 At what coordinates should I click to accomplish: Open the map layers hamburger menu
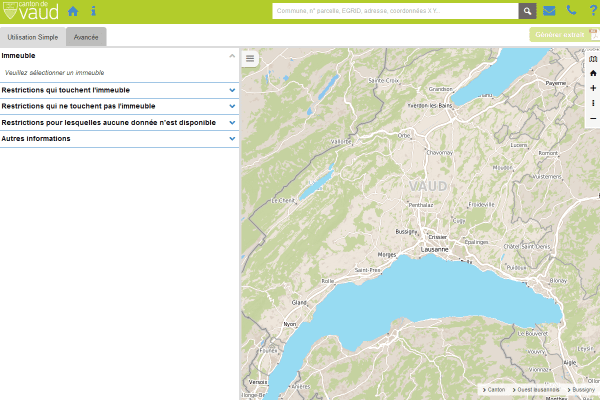point(250,59)
